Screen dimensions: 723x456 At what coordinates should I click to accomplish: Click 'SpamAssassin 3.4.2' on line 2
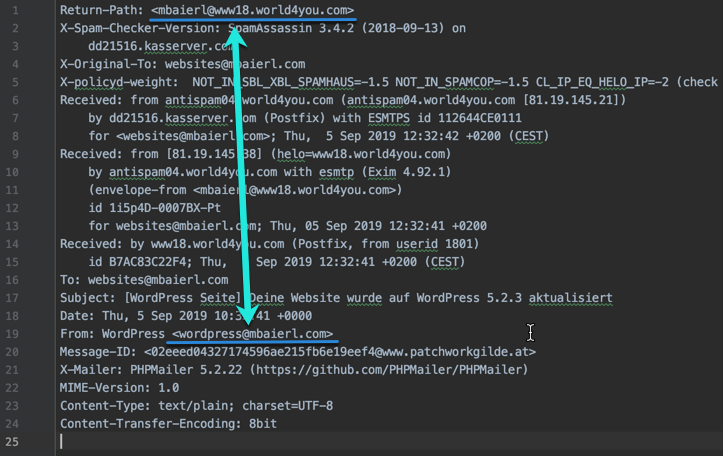pos(291,28)
